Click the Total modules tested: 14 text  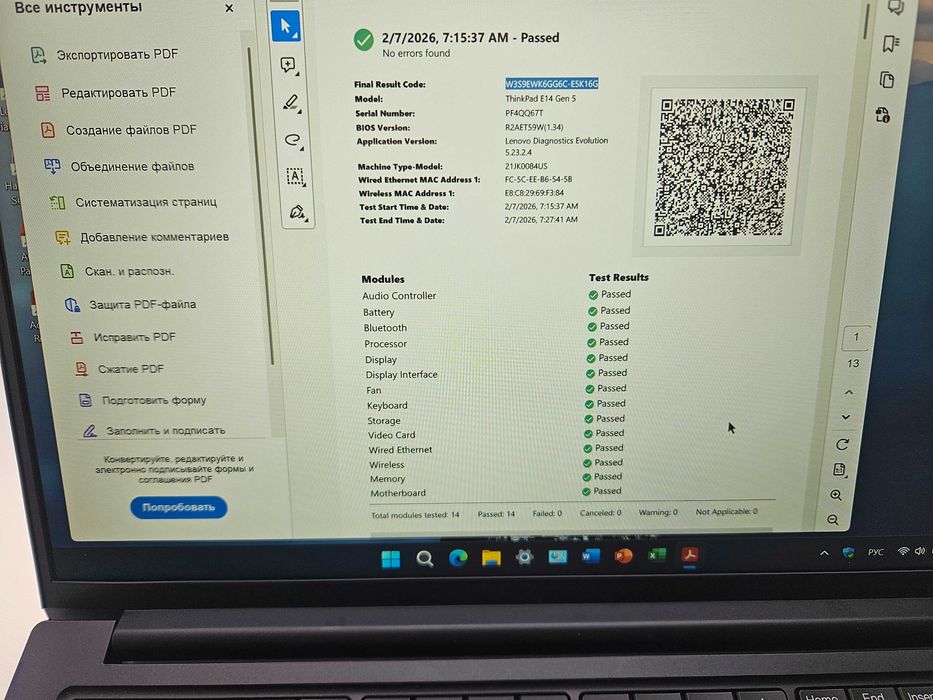coord(415,515)
